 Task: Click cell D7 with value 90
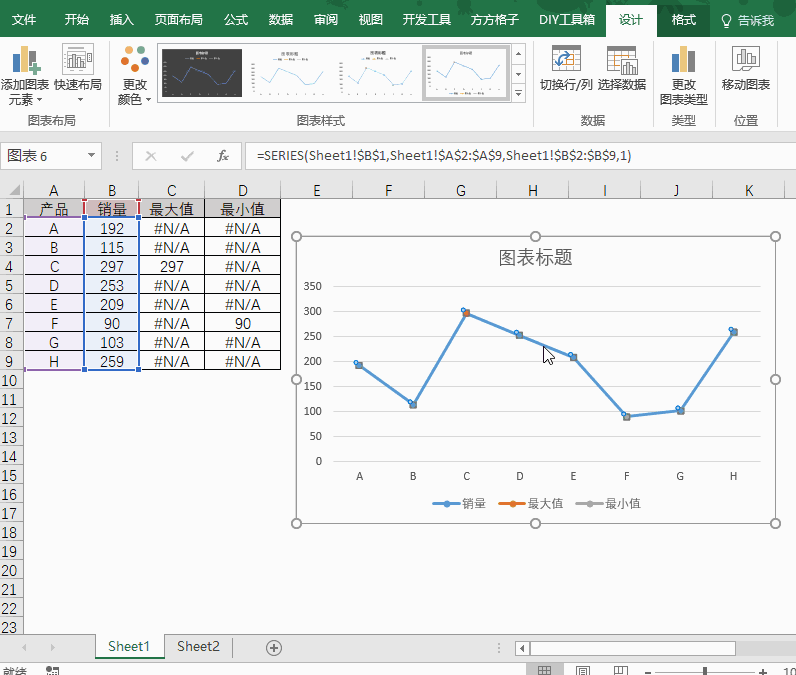(243, 323)
